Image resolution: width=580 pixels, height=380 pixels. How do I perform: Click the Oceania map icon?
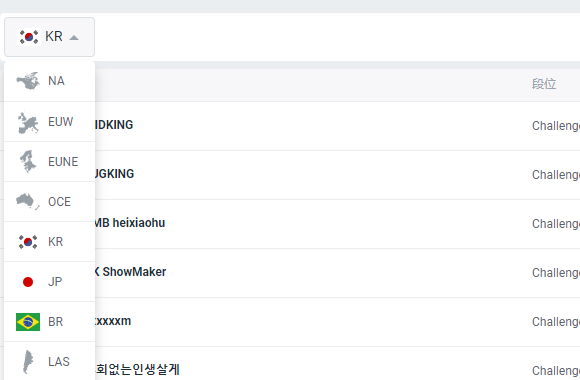(x=28, y=202)
